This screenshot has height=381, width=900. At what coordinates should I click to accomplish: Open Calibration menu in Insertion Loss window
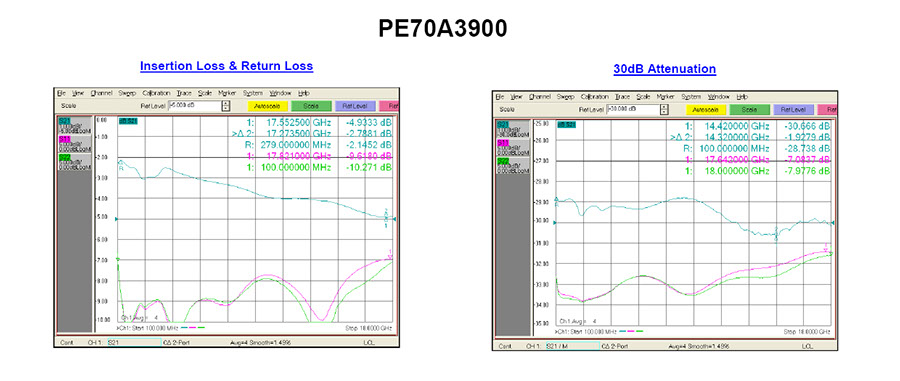point(157,93)
